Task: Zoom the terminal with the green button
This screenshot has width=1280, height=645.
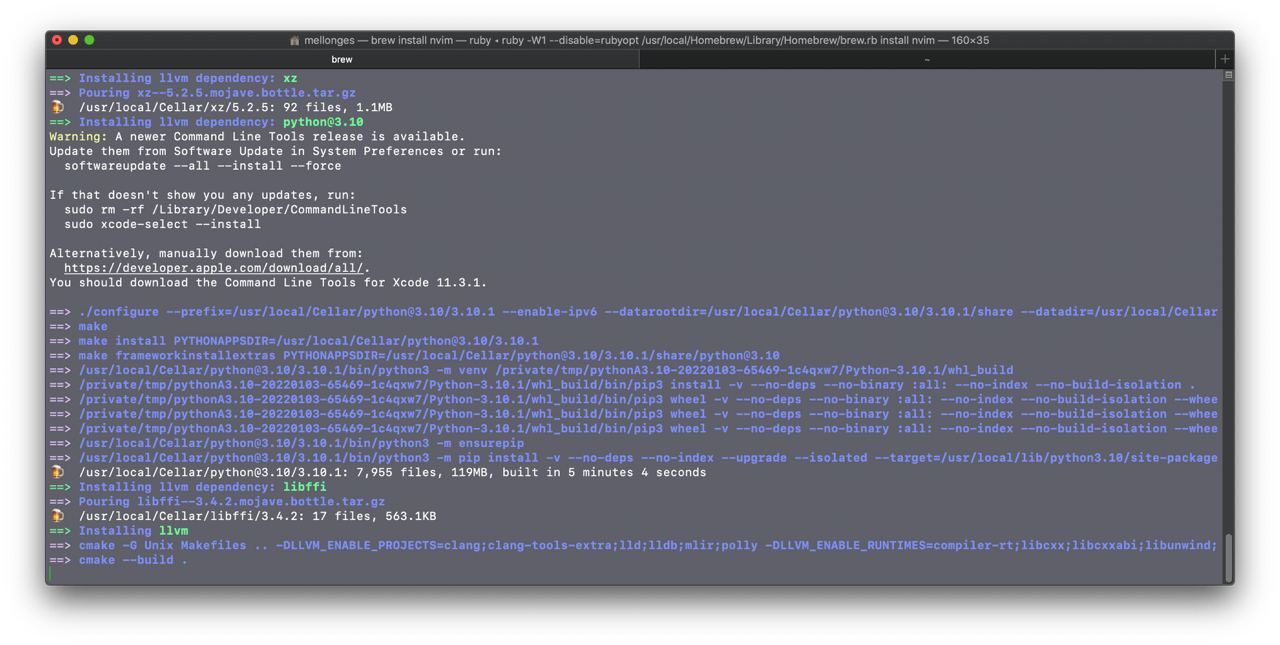Action: click(89, 40)
